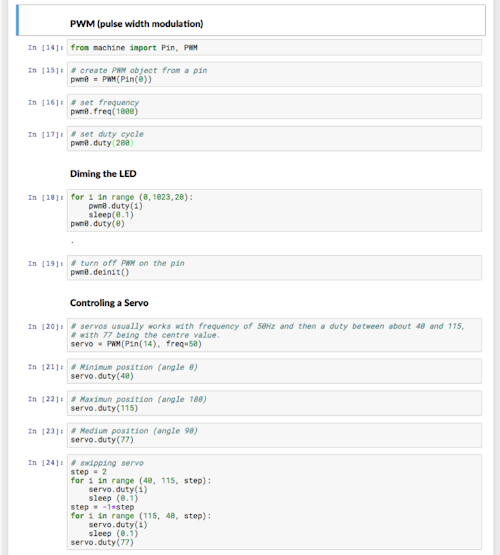Click the pwm0 = PWM(Pin(0)) code cell
Viewport: 500px width, 555px height.
click(274, 74)
